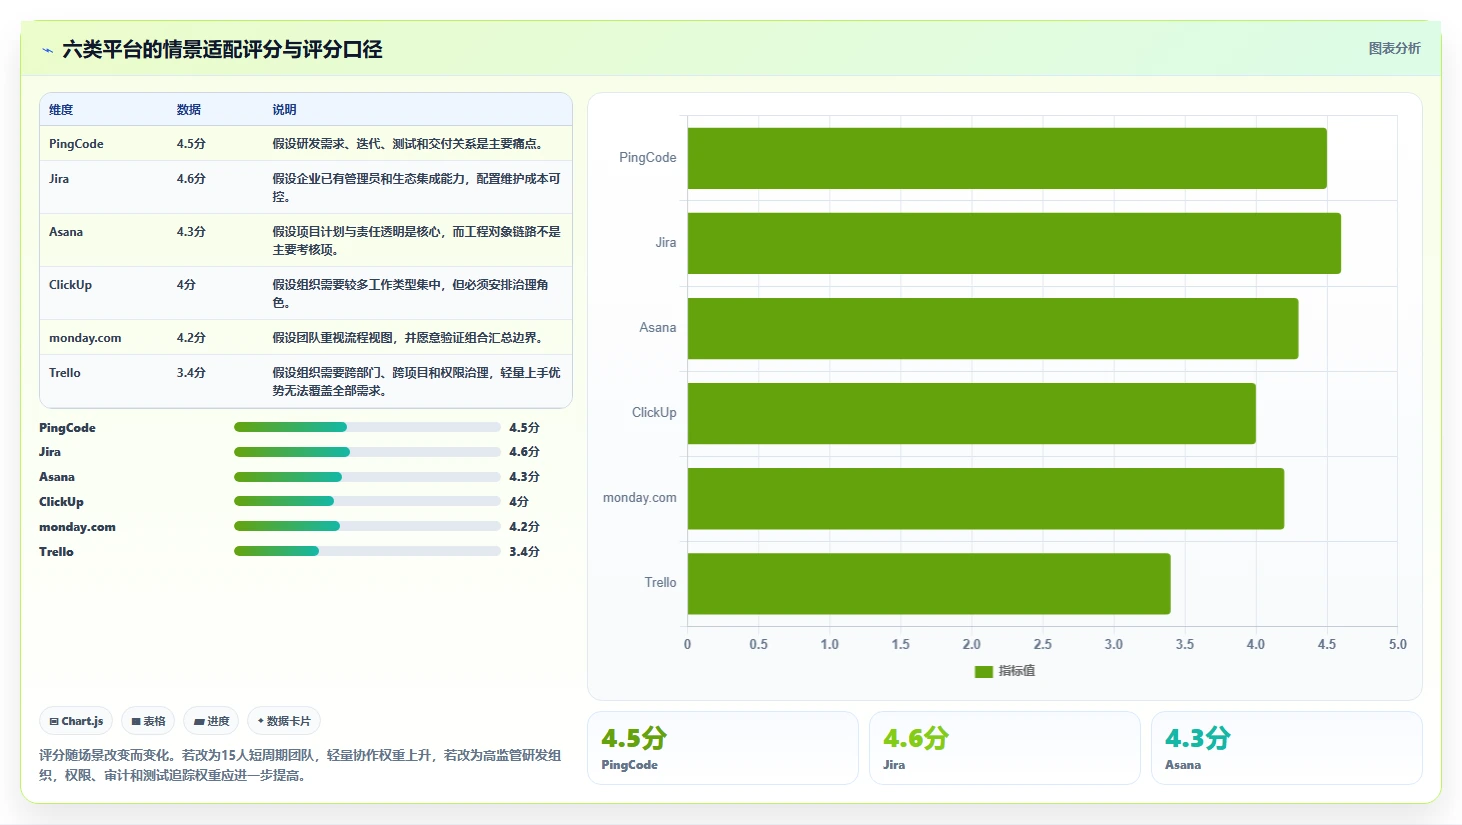
Task: Click the 4.5分 PingCode data card
Action: [723, 748]
